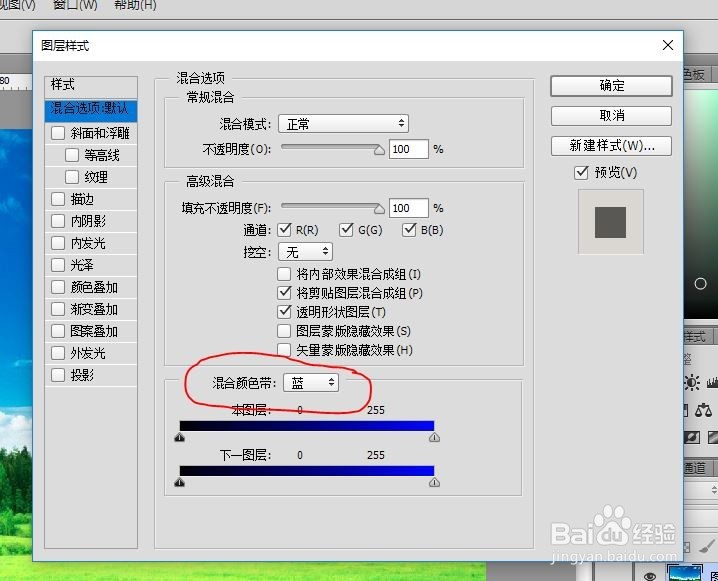Open the 窗口(W) menu

pyautogui.click(x=75, y=5)
